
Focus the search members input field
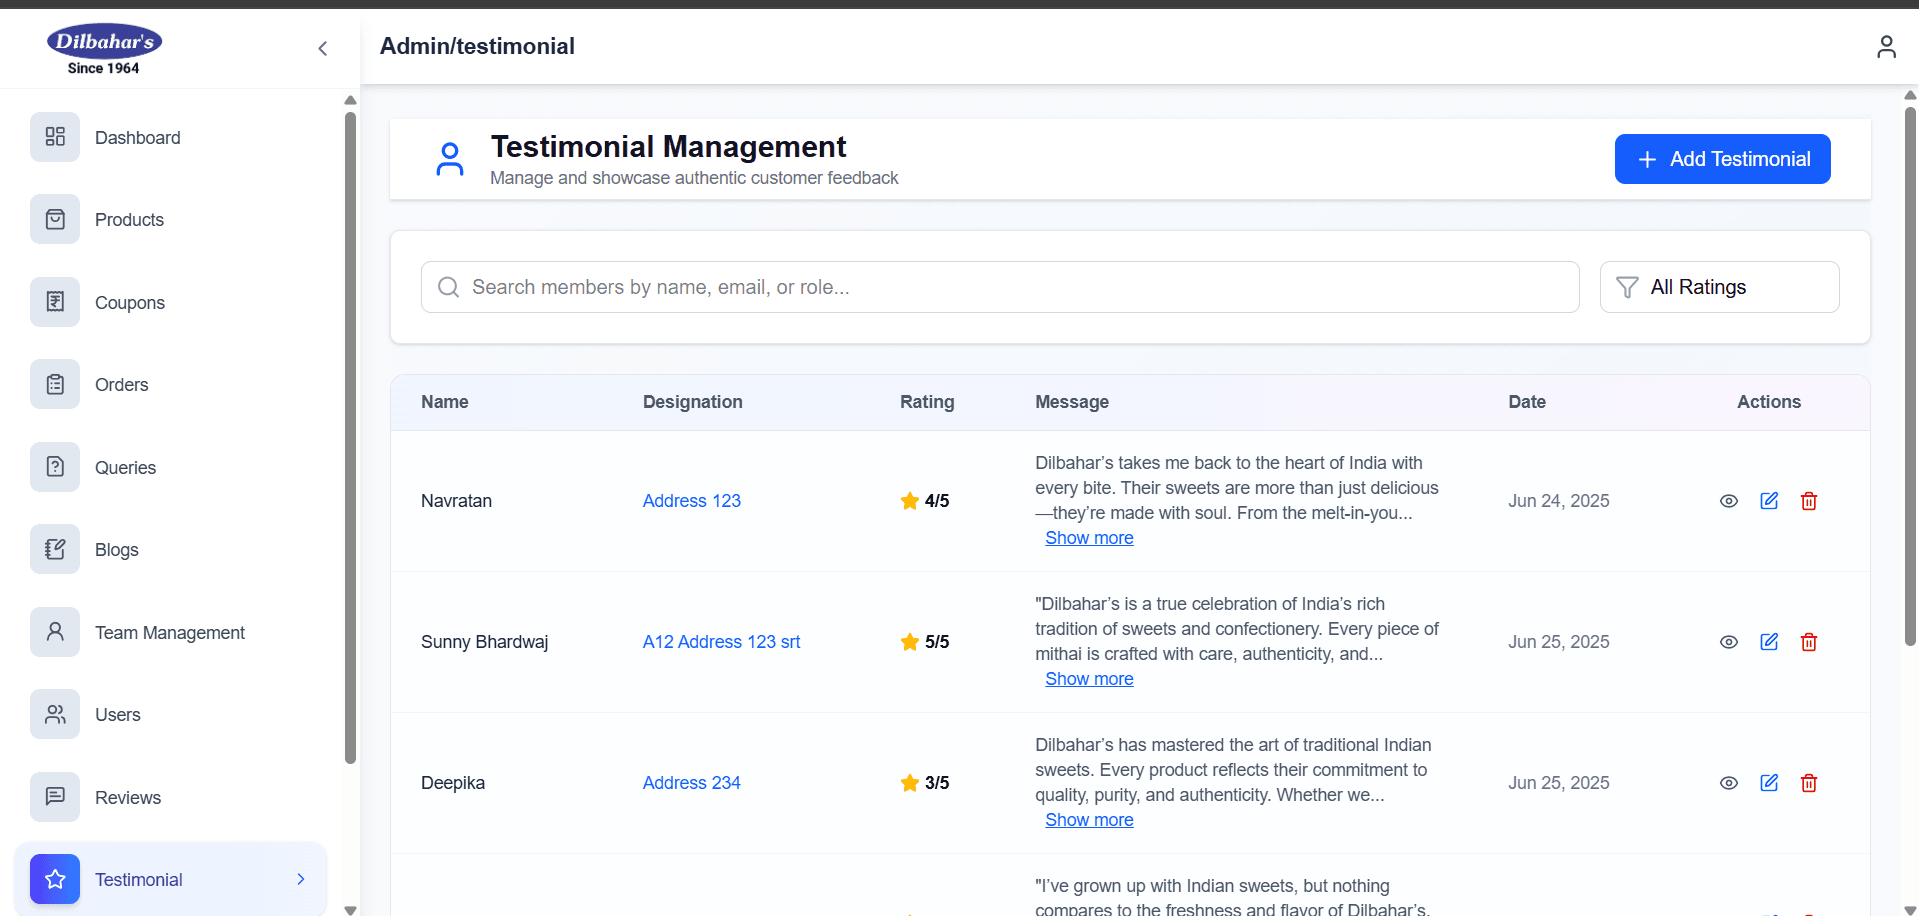(x=1000, y=287)
